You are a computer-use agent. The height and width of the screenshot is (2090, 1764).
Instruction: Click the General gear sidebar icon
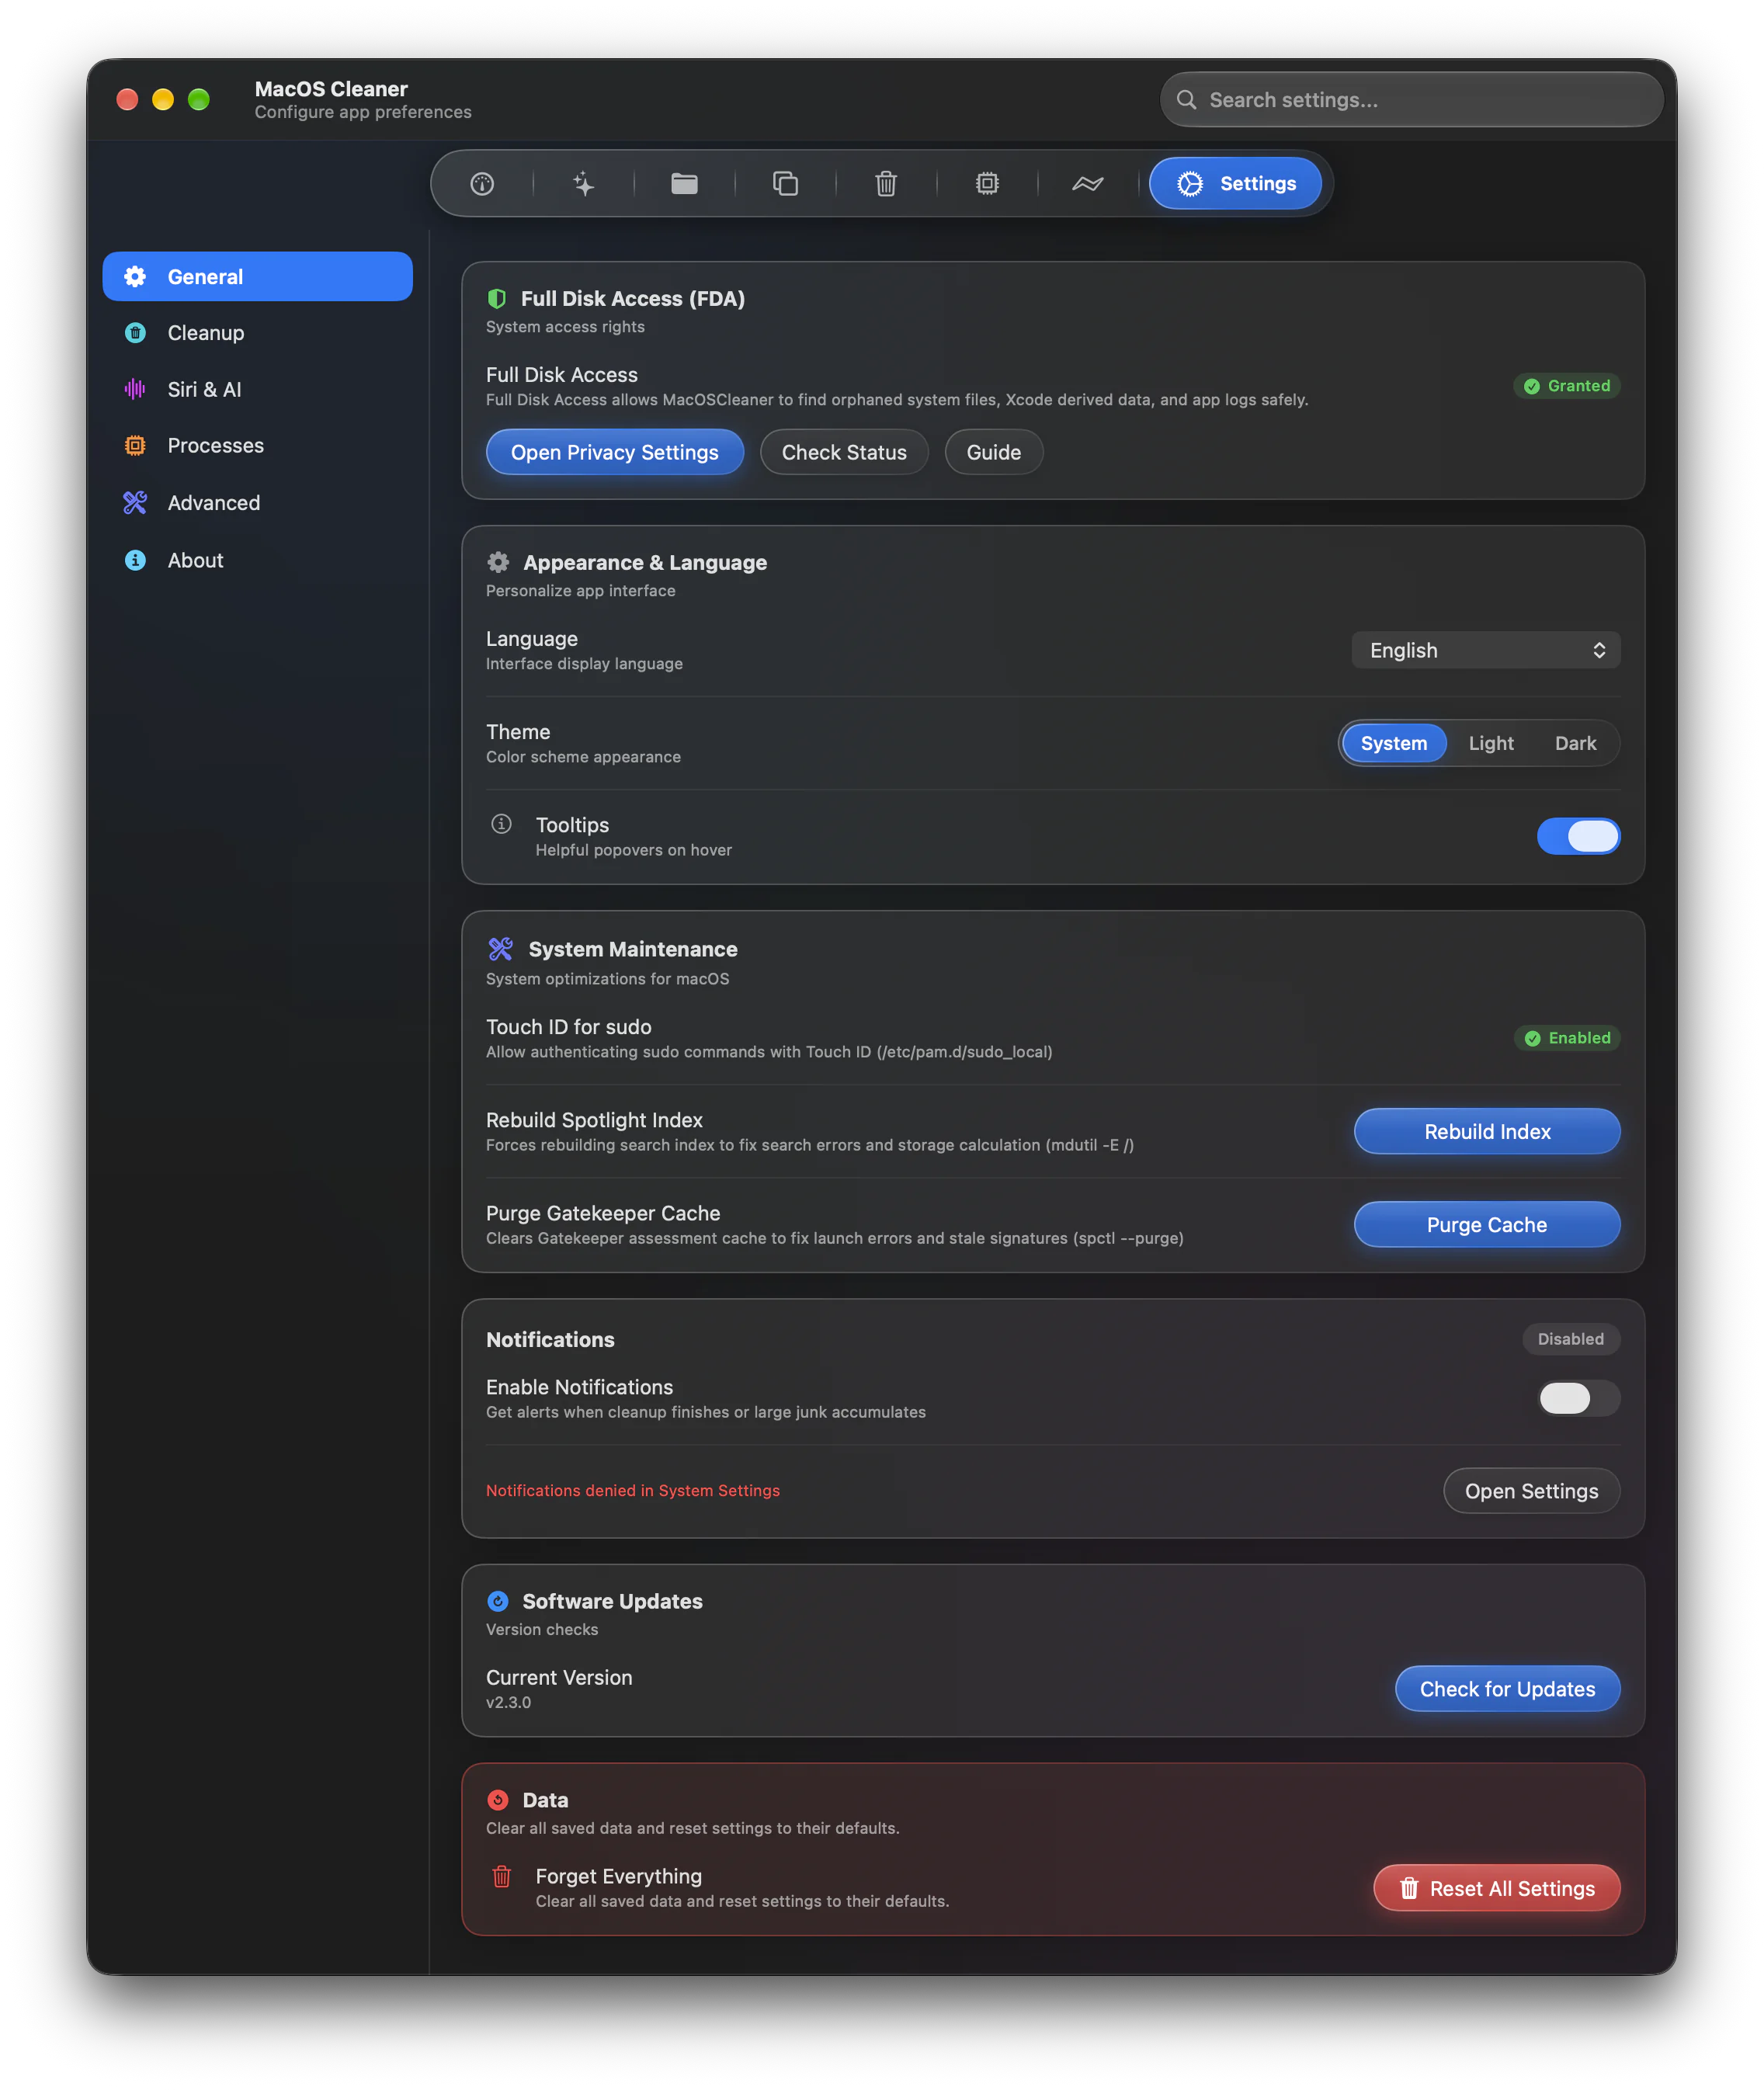pos(135,277)
